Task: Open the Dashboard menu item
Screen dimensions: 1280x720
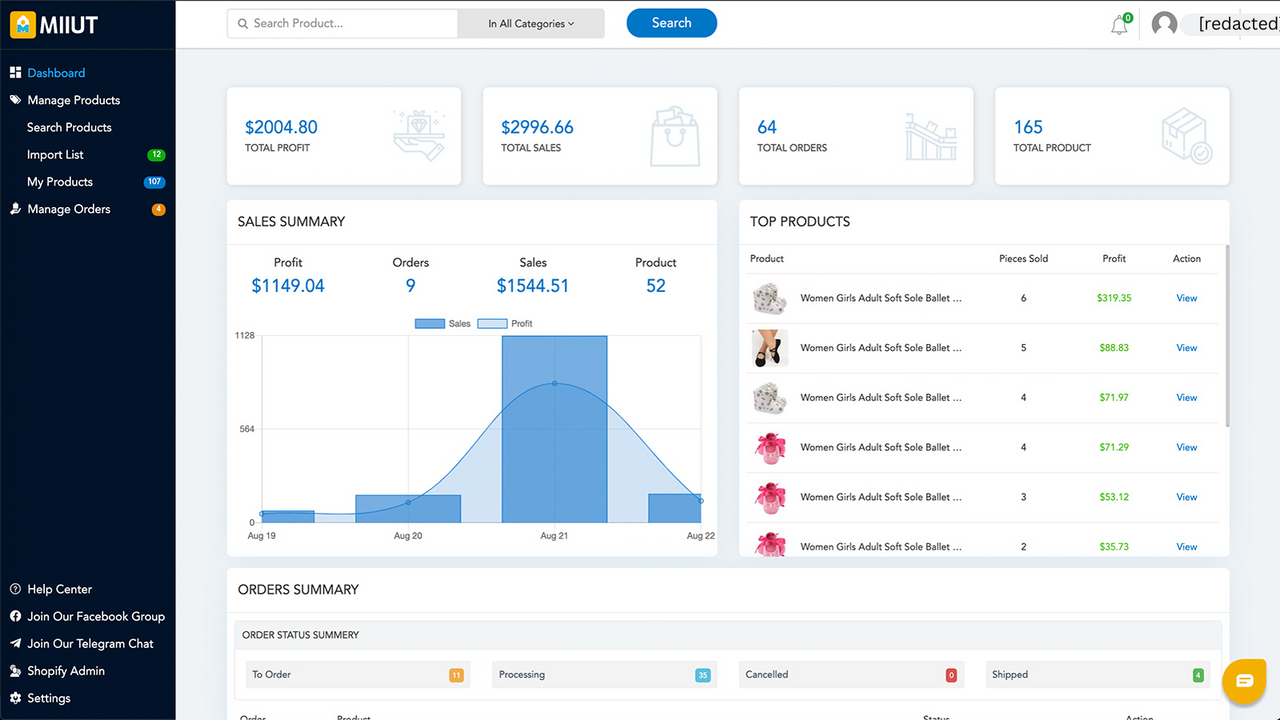Action: click(x=56, y=73)
